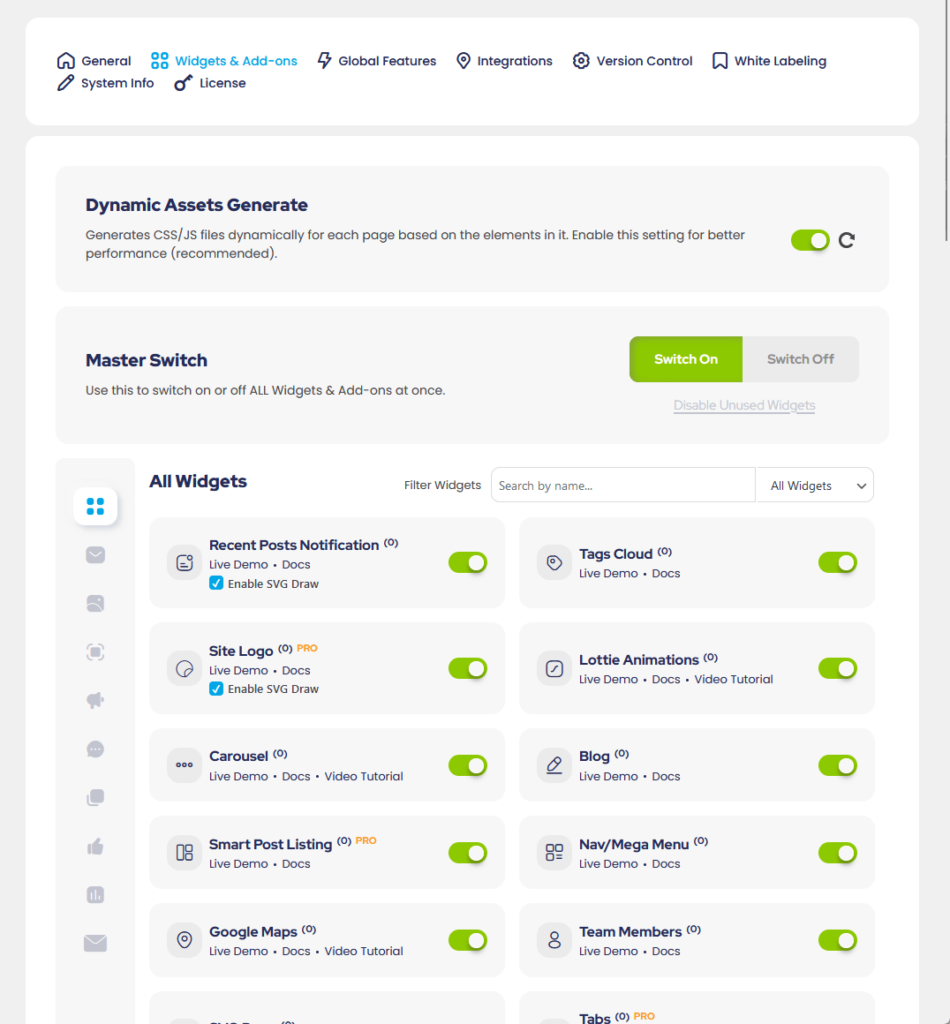Uncheck Enable SVG Draw under Site Logo

click(216, 688)
